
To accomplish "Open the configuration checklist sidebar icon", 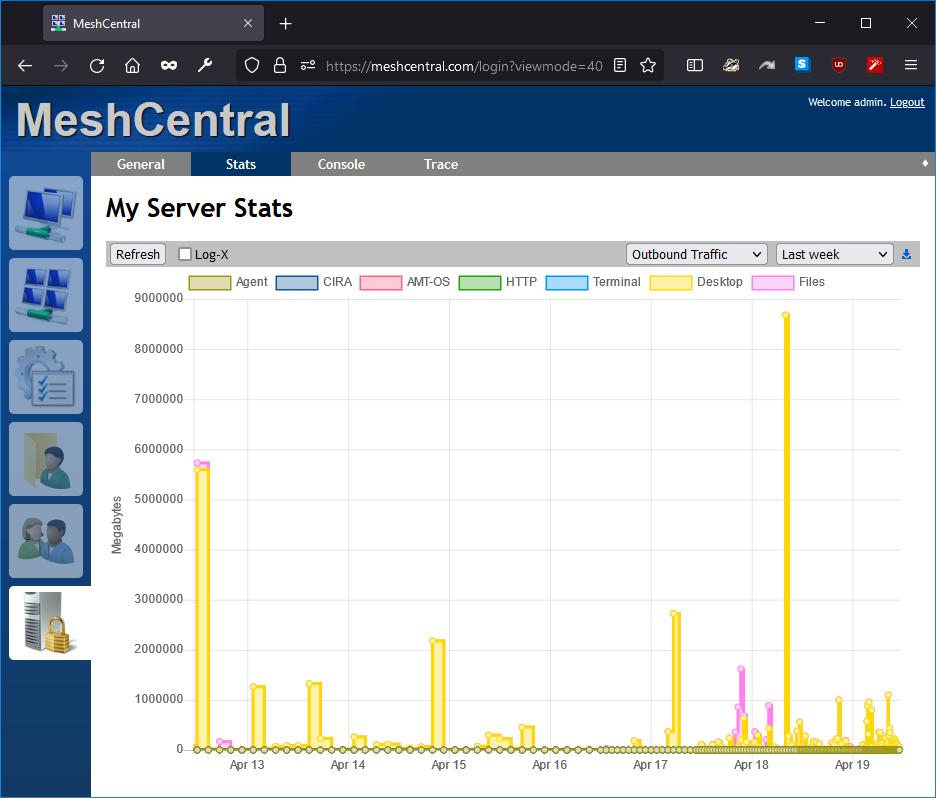I will pyautogui.click(x=45, y=377).
